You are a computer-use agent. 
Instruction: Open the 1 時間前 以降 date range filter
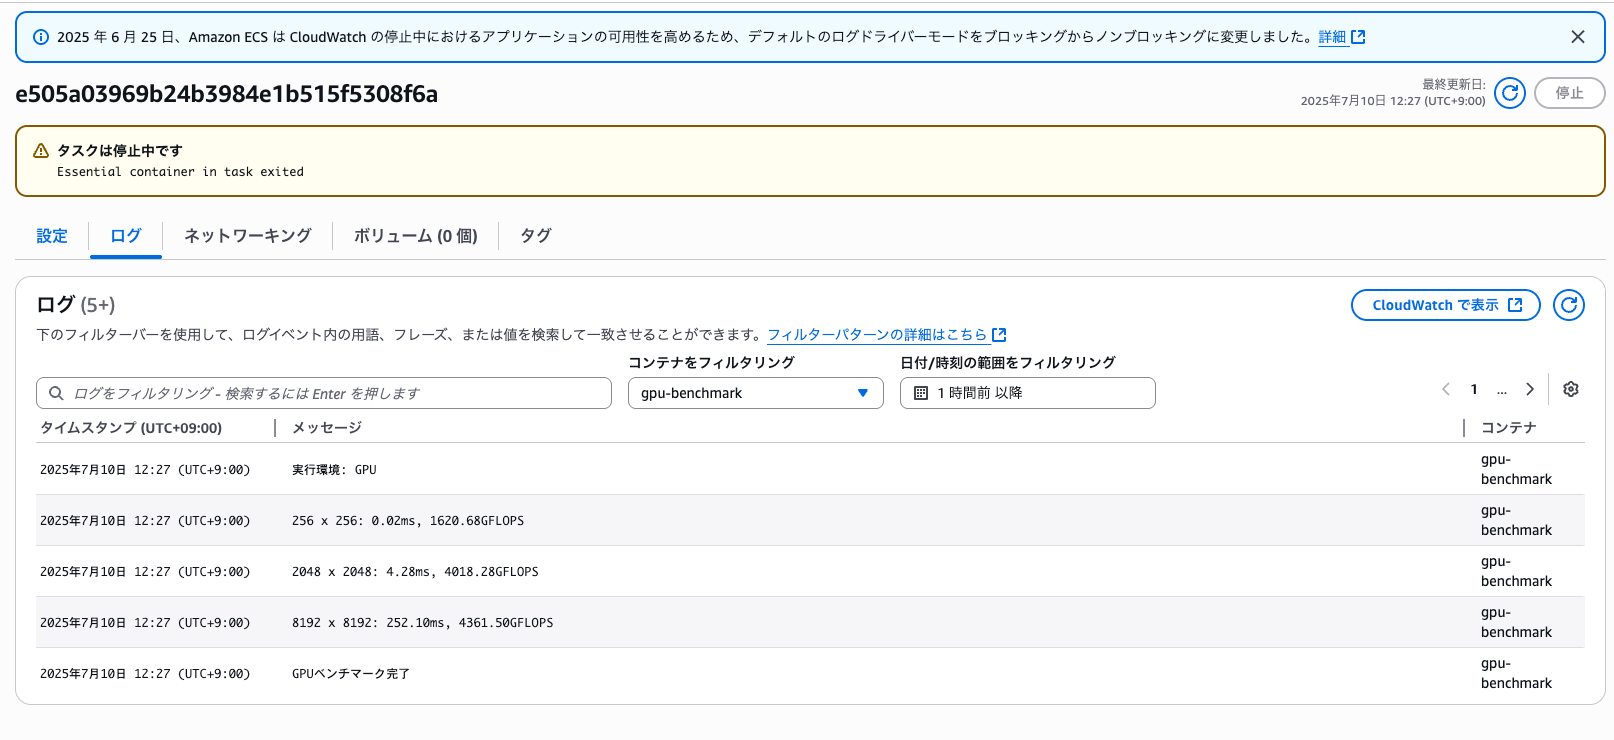[x=1028, y=393]
